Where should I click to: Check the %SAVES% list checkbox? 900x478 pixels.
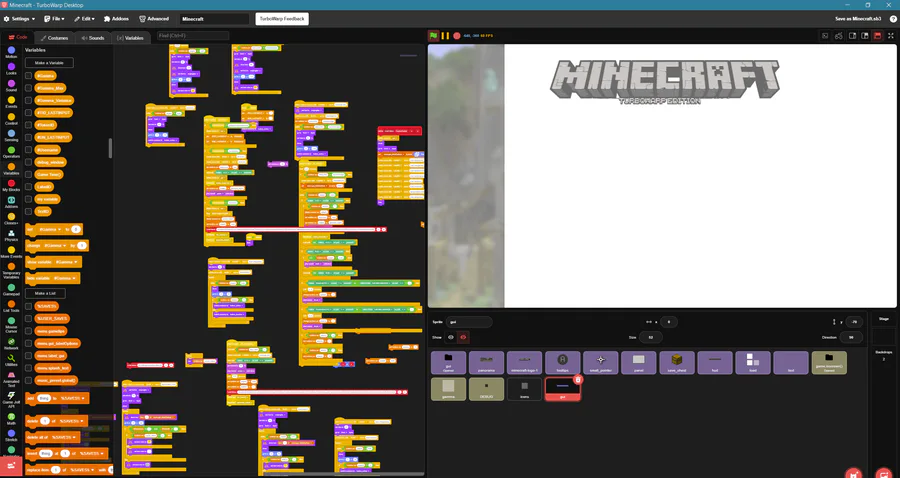pos(28,306)
